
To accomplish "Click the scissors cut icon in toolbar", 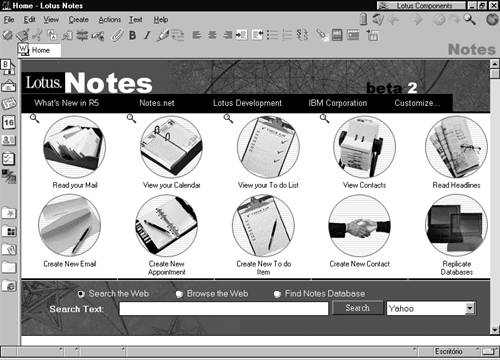I will pyautogui.click(x=37, y=35).
